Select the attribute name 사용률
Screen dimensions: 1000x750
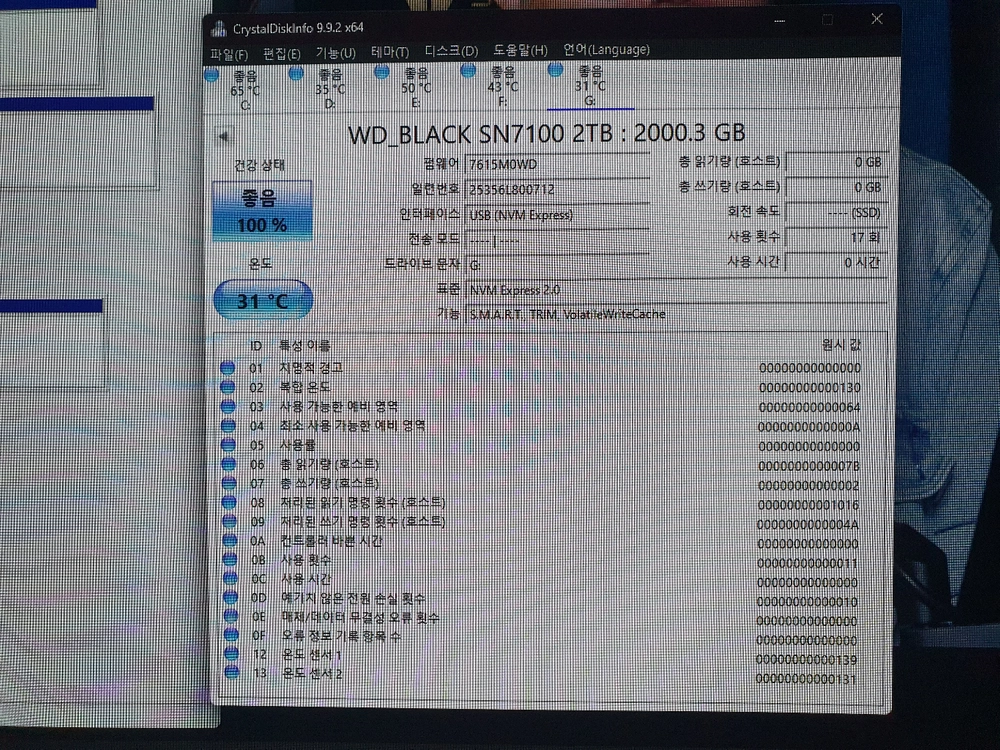coord(298,445)
